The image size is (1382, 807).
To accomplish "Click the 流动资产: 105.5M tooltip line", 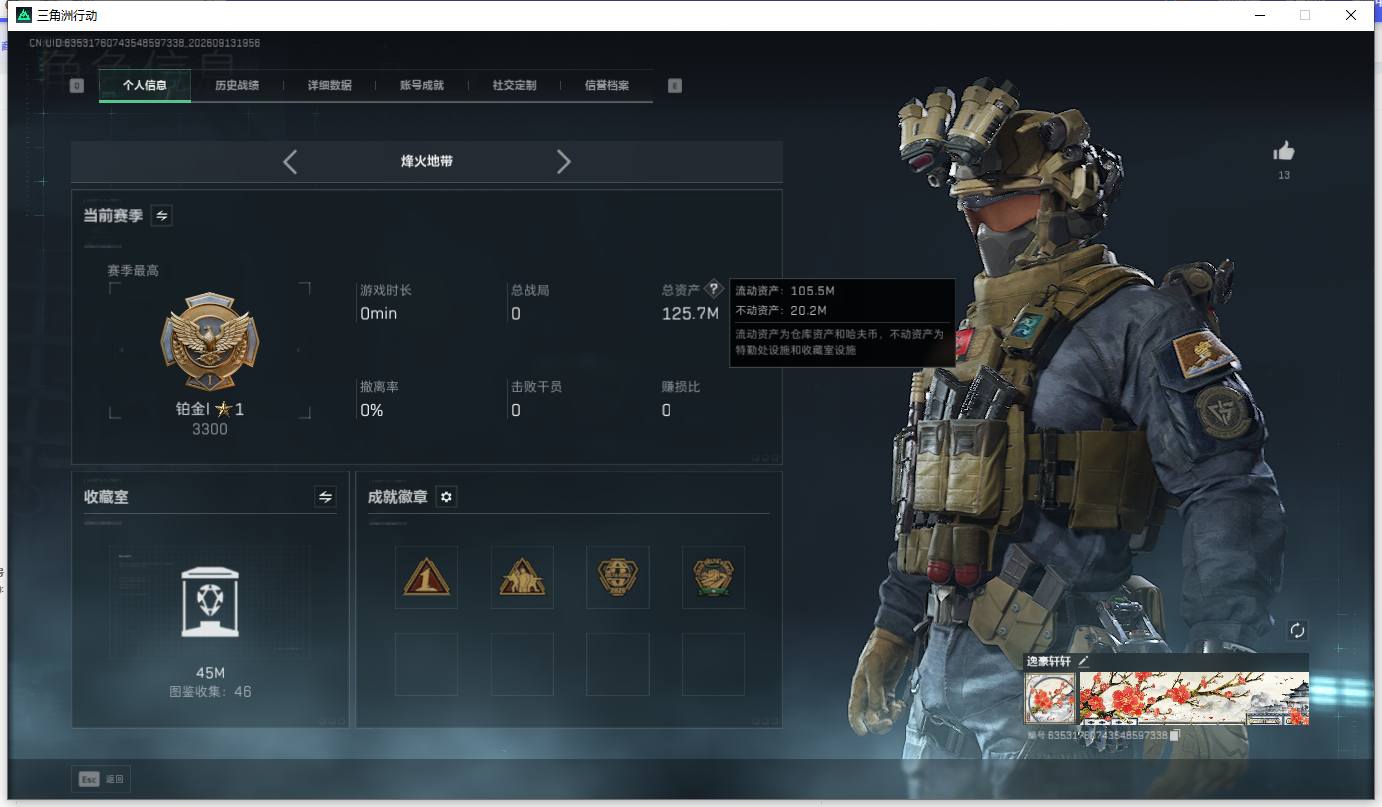I will point(785,291).
